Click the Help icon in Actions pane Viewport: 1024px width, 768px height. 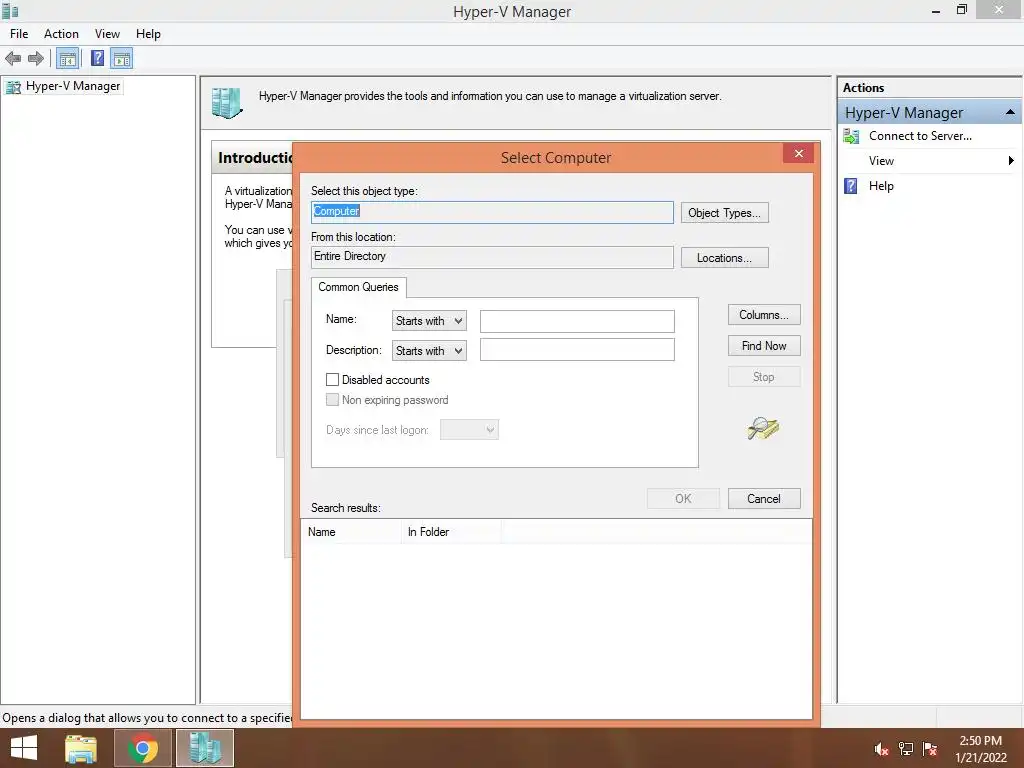coord(851,186)
